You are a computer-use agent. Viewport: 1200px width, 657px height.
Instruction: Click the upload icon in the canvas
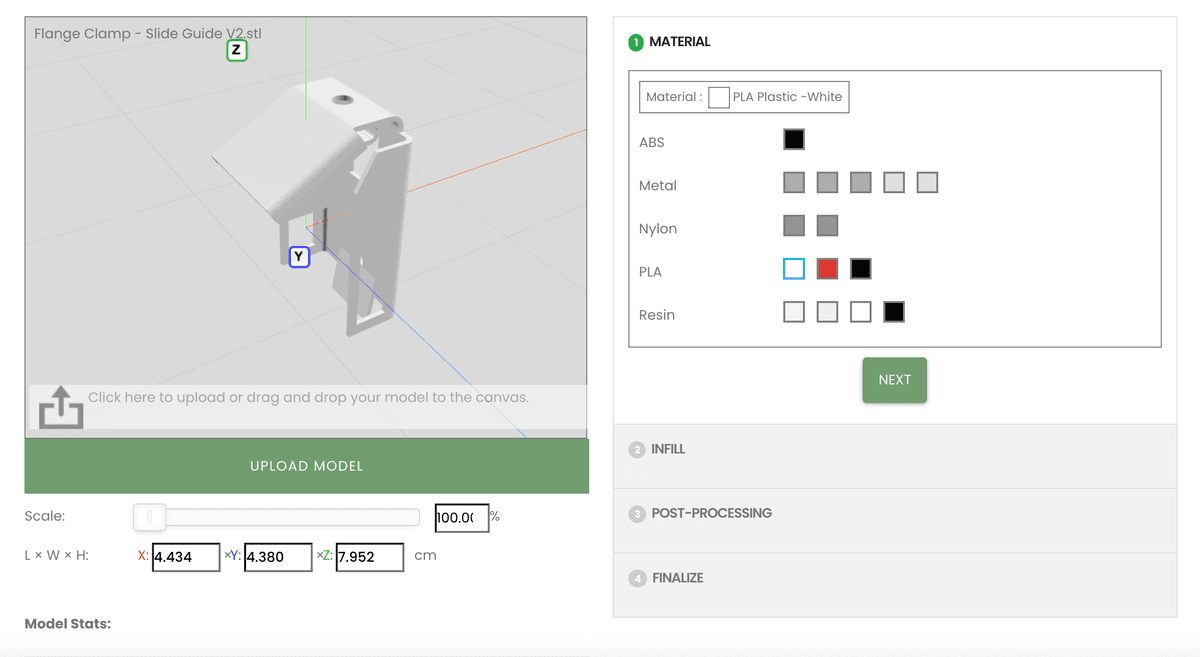click(60, 408)
